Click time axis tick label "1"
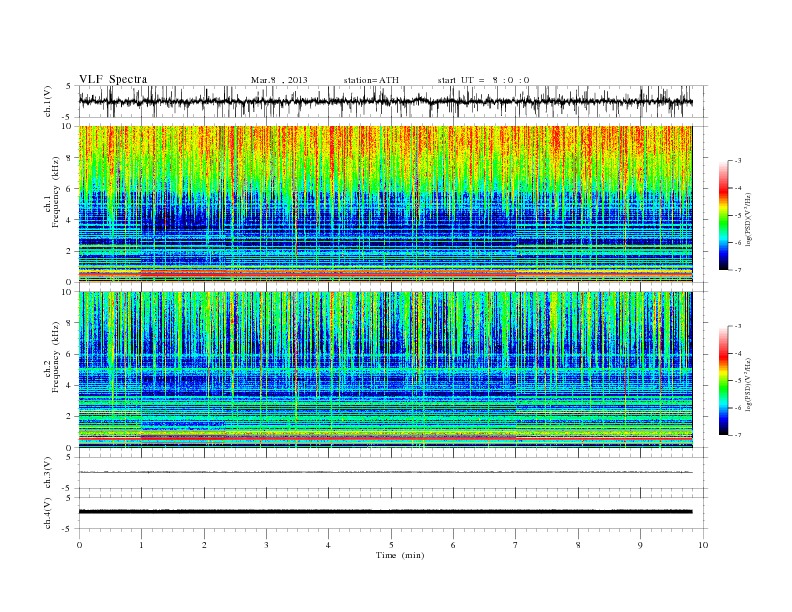This screenshot has width=792, height=612. [x=141, y=545]
